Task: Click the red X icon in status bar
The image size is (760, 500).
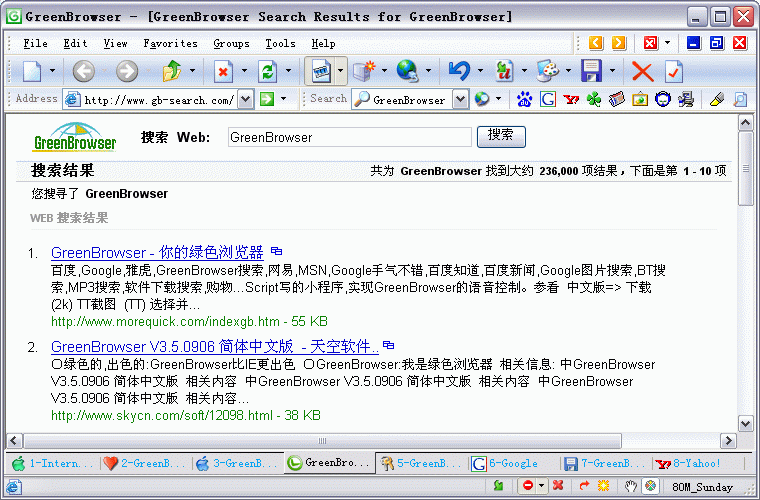Action: [x=558, y=485]
